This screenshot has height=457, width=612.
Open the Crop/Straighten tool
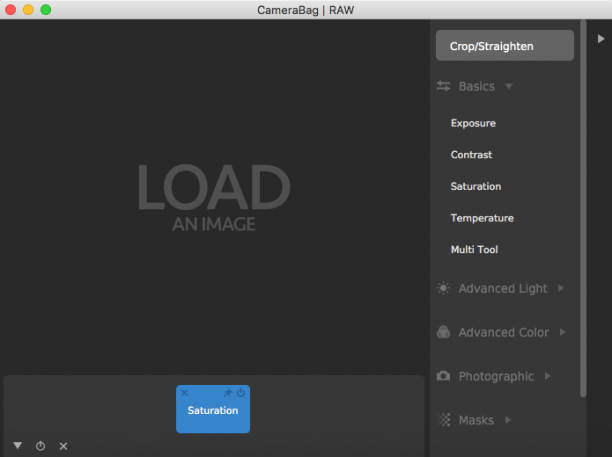(x=505, y=46)
